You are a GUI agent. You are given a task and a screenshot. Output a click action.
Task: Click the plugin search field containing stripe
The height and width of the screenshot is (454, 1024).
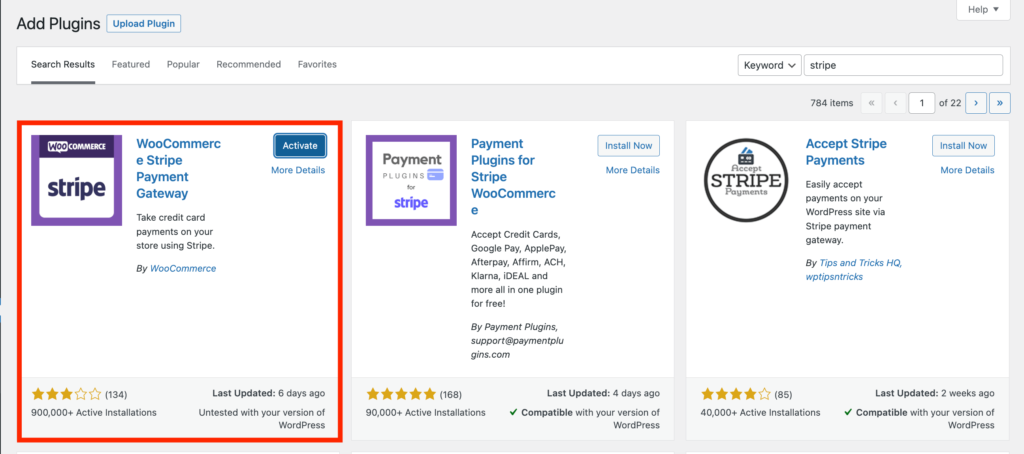pyautogui.click(x=903, y=65)
